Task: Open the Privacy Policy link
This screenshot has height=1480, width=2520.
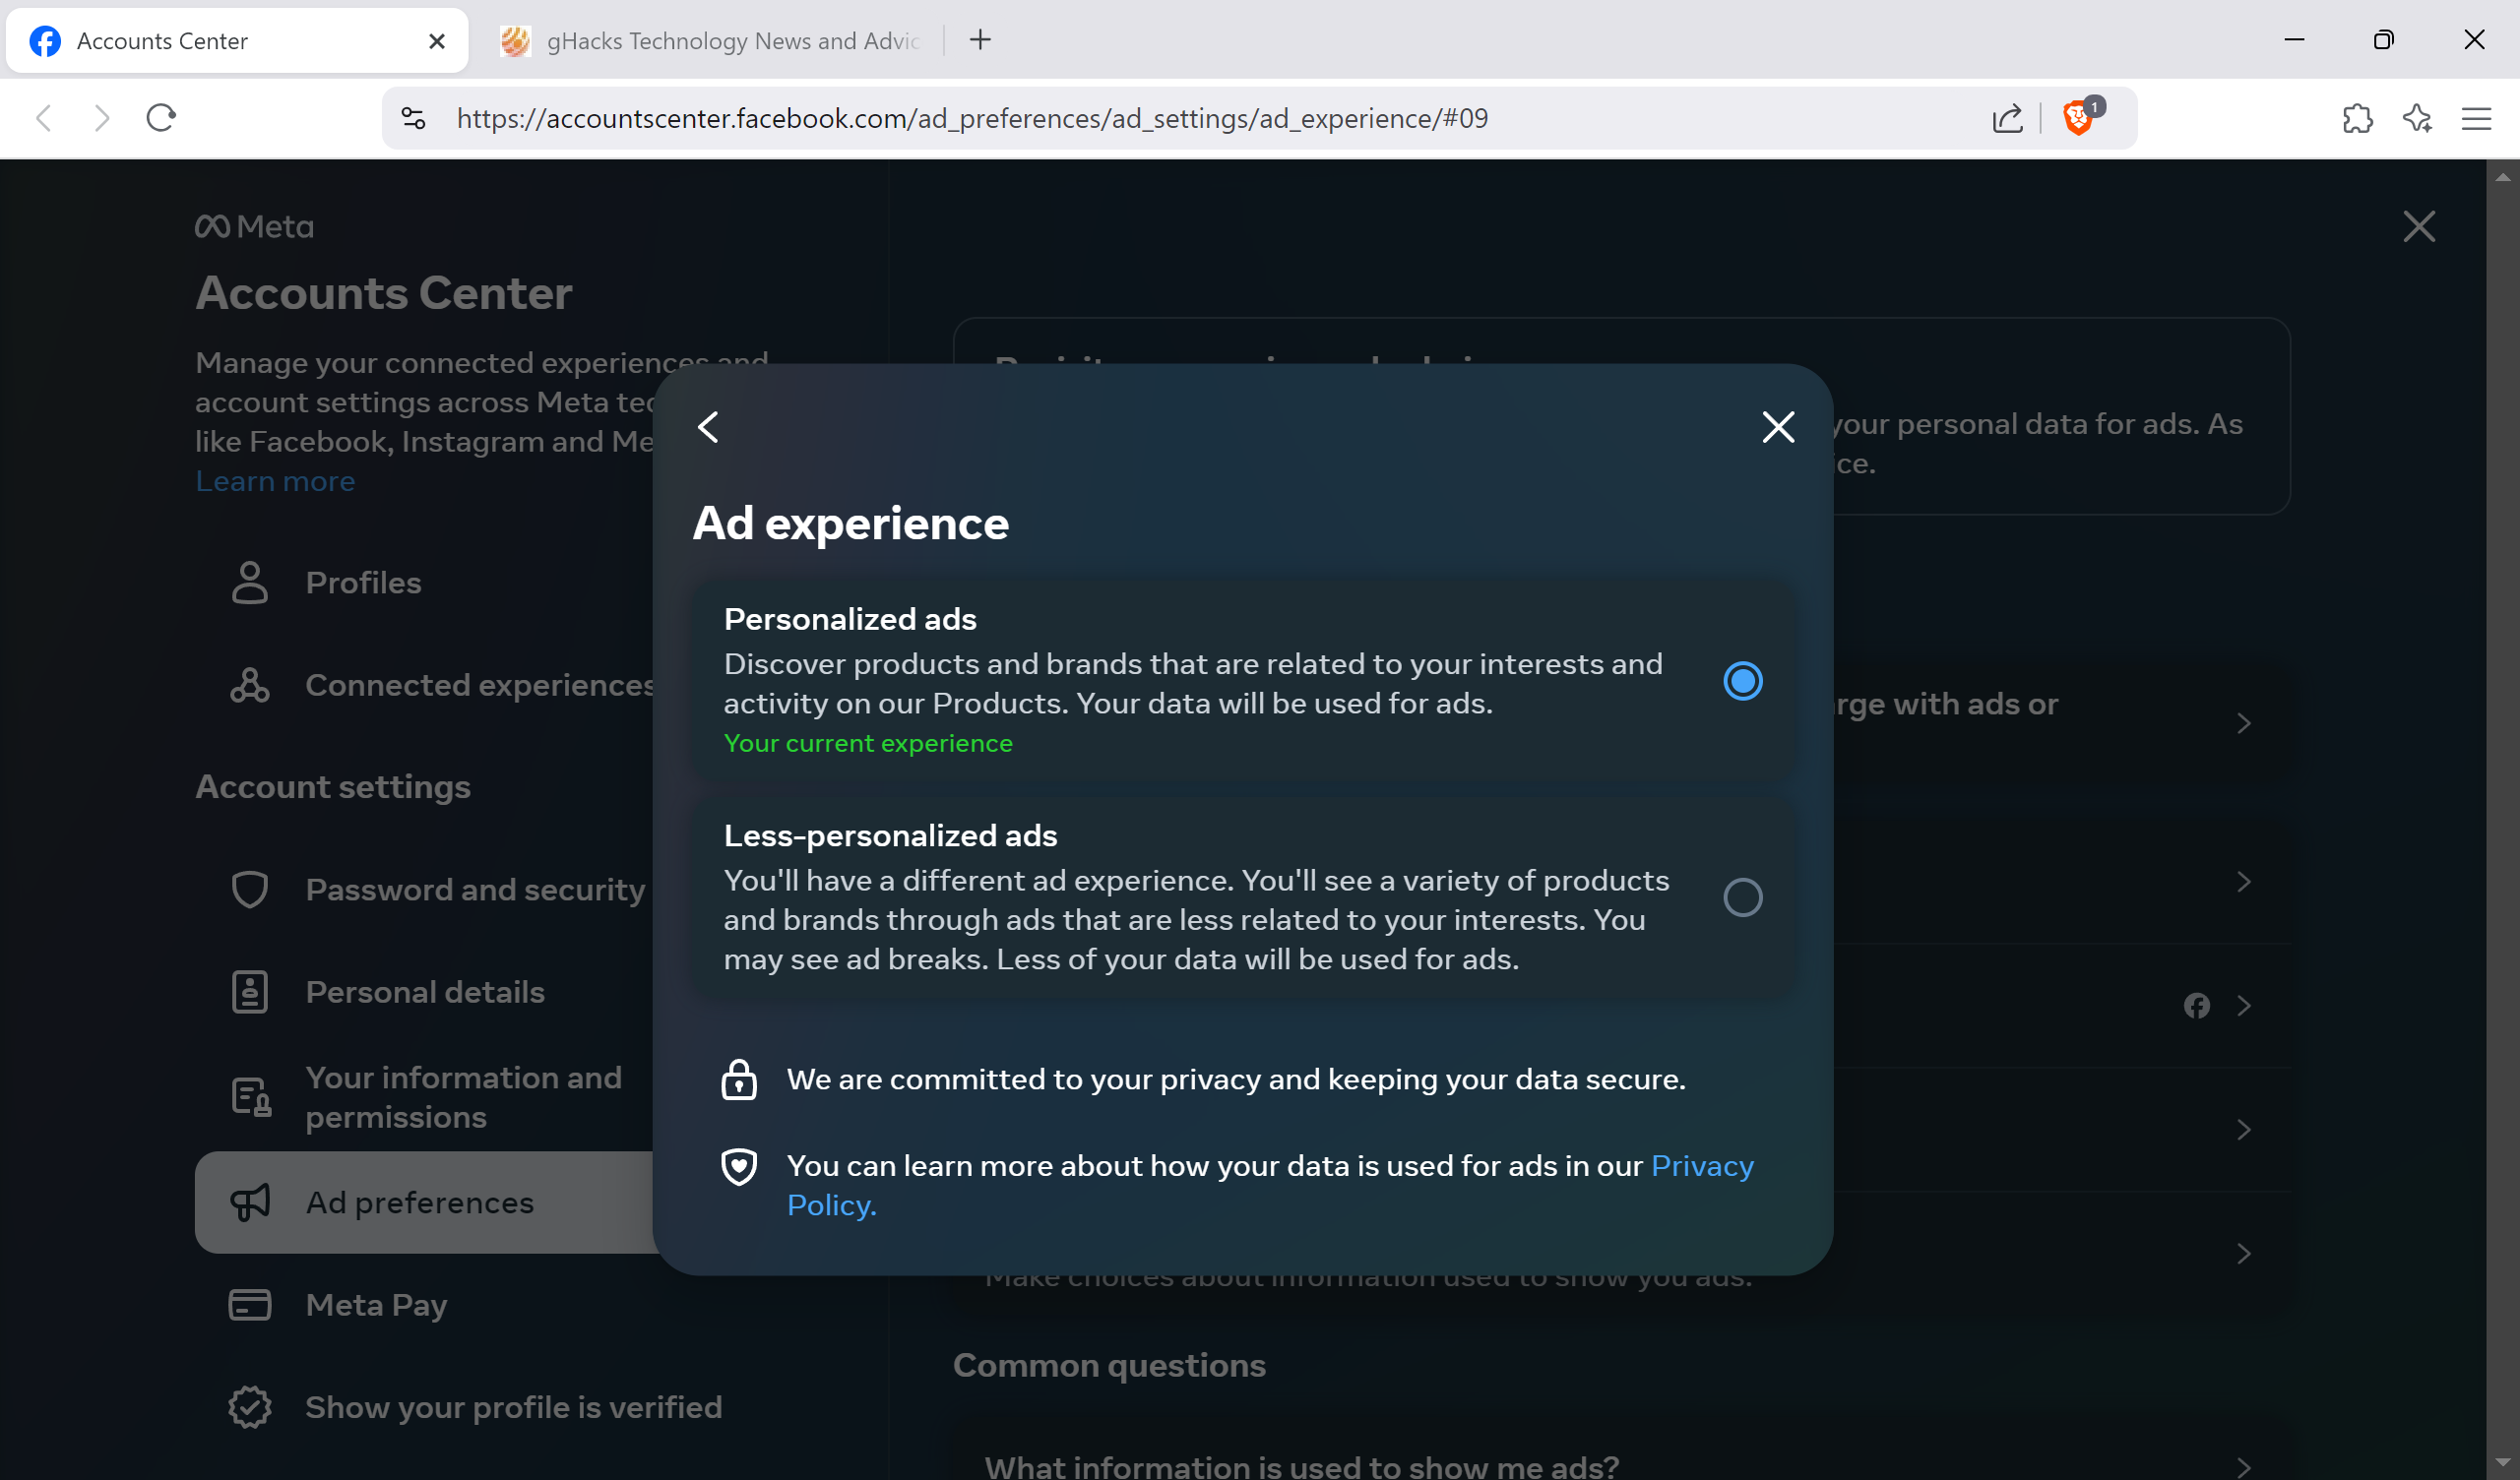Action: [x=1702, y=1166]
